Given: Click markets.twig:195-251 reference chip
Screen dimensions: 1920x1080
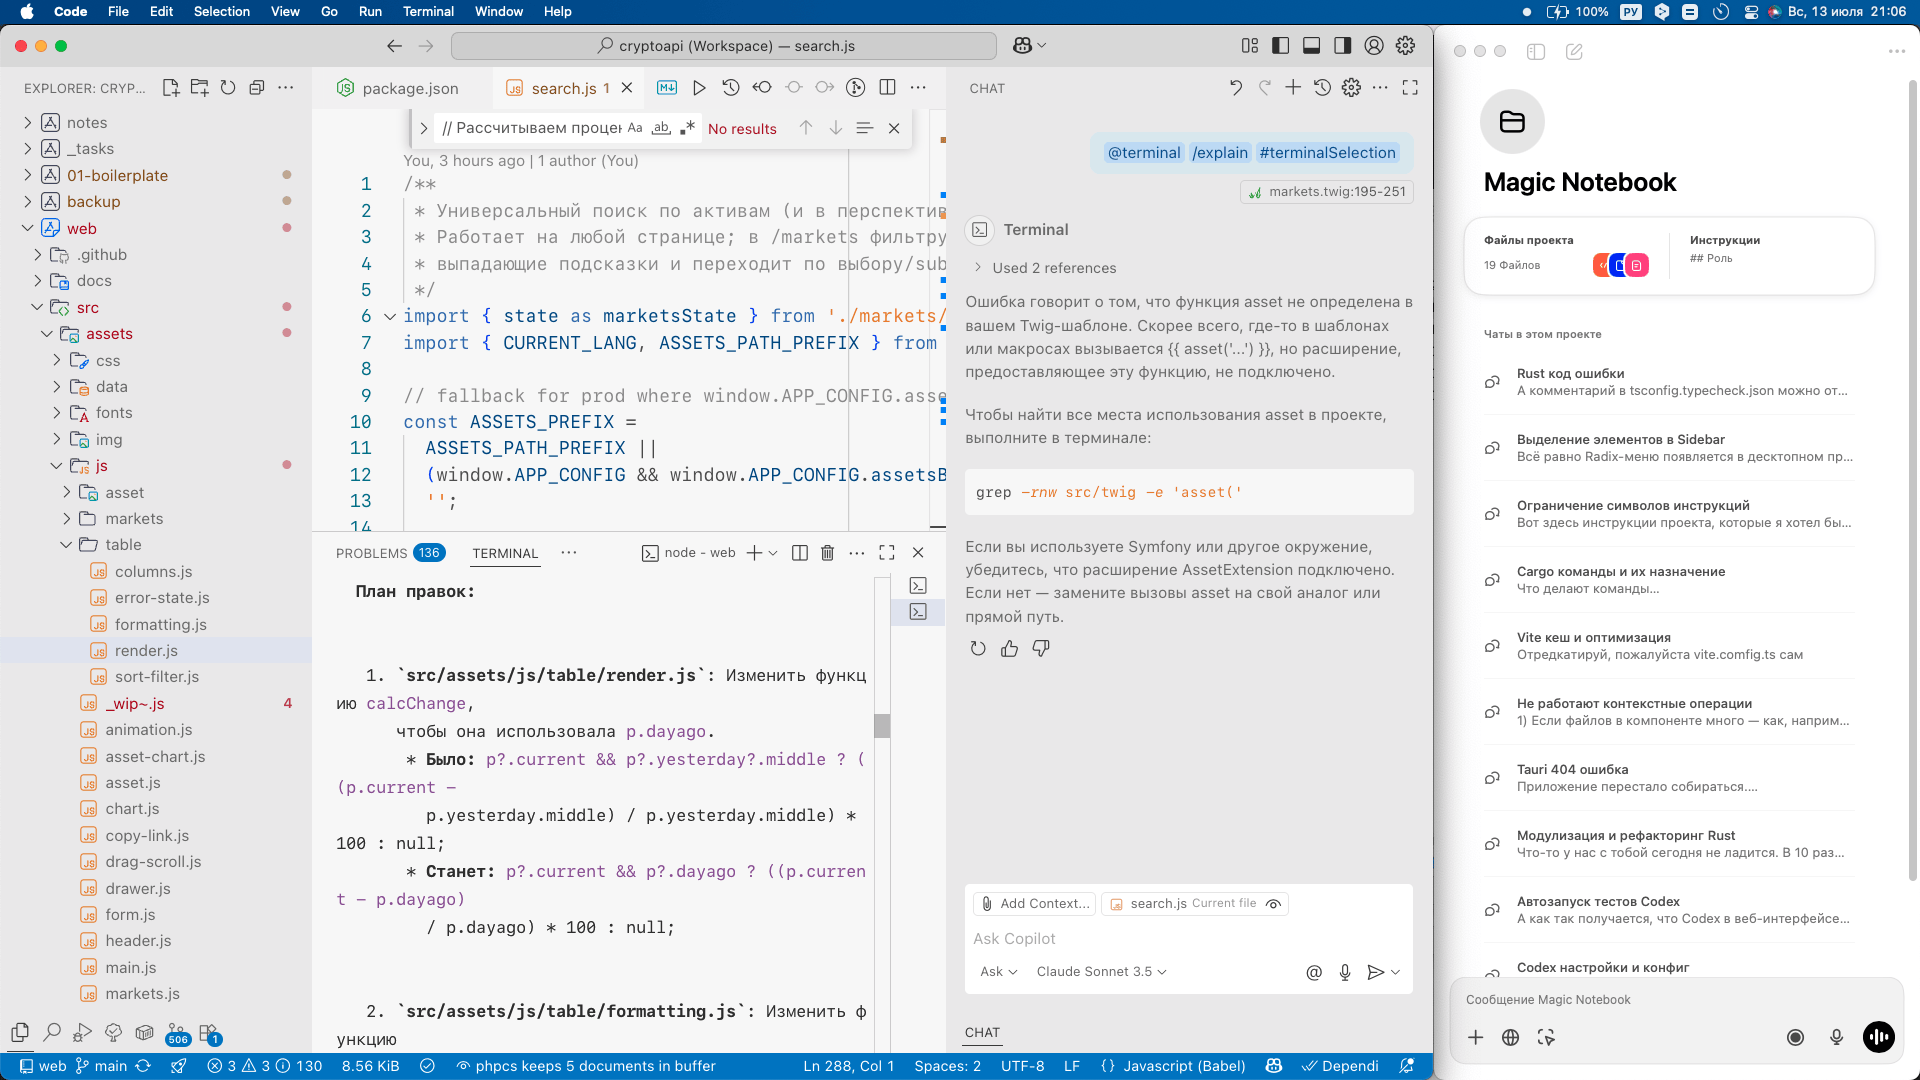Looking at the screenshot, I should click(x=1327, y=192).
